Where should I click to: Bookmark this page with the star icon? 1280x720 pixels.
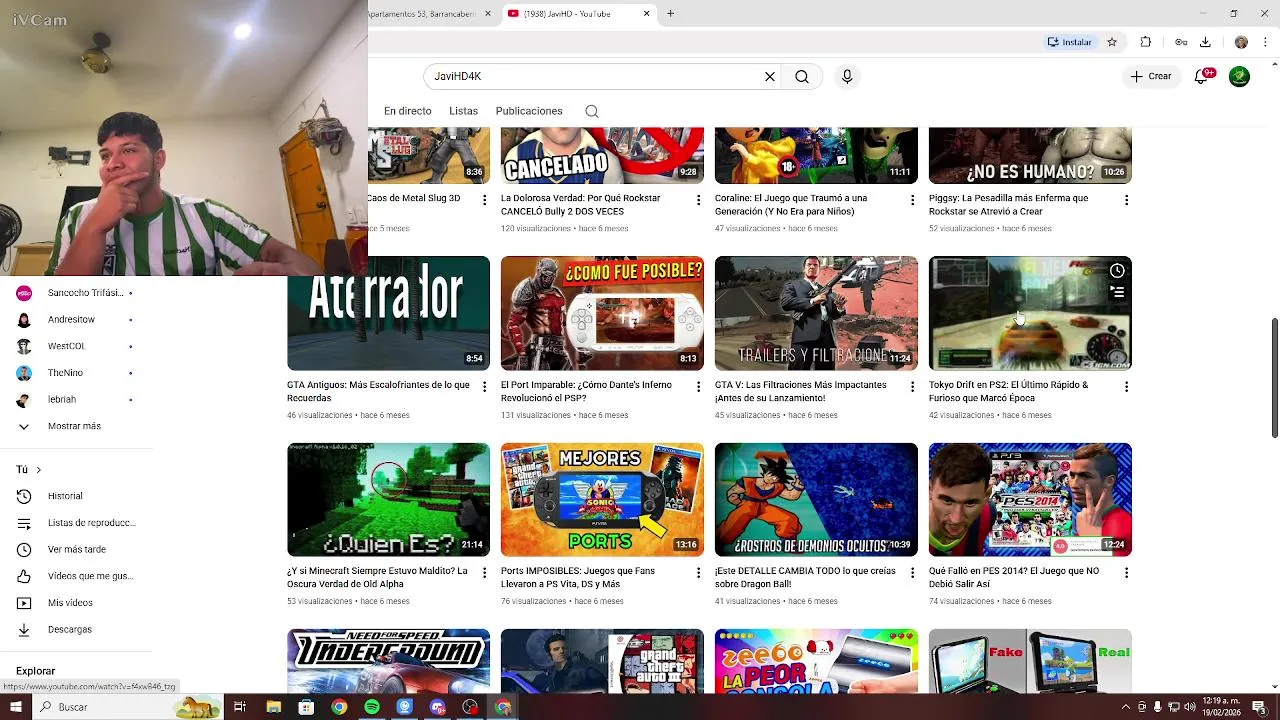[x=1112, y=42]
